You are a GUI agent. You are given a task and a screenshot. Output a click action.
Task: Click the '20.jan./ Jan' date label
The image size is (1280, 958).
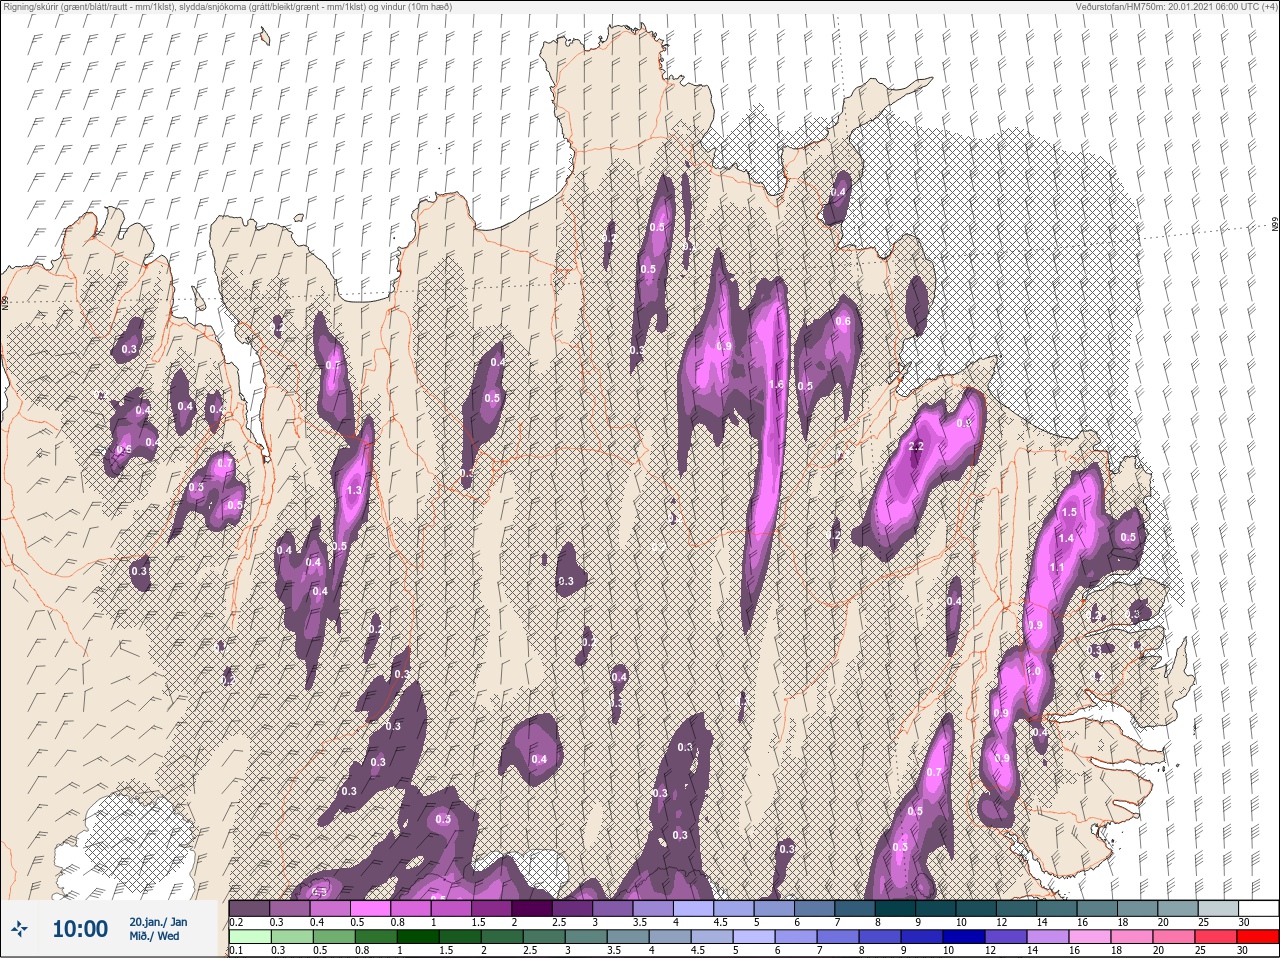(158, 922)
